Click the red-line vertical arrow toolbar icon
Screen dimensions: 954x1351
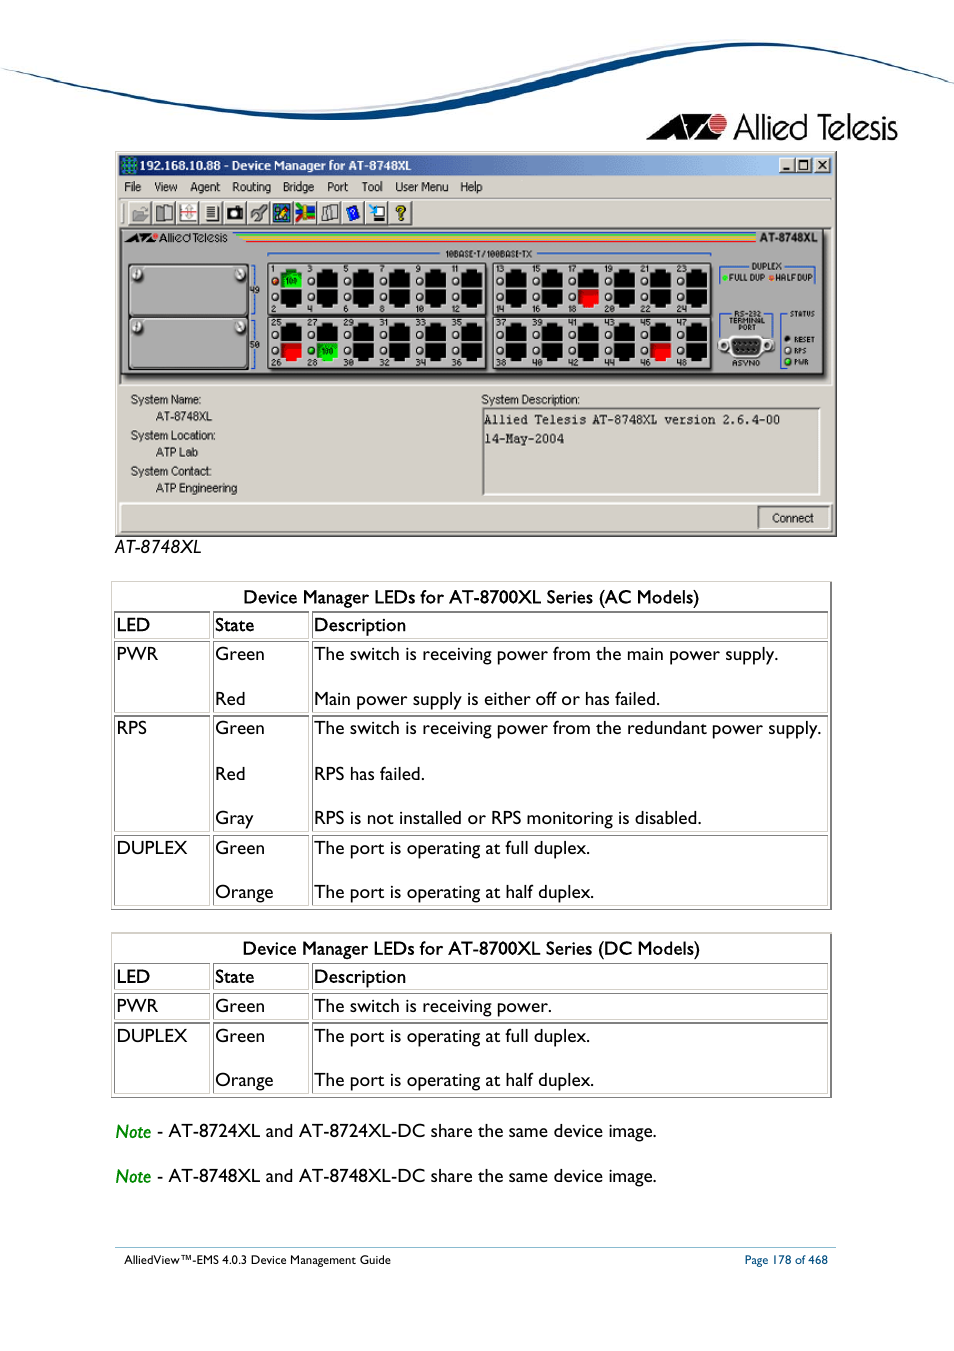tap(188, 213)
